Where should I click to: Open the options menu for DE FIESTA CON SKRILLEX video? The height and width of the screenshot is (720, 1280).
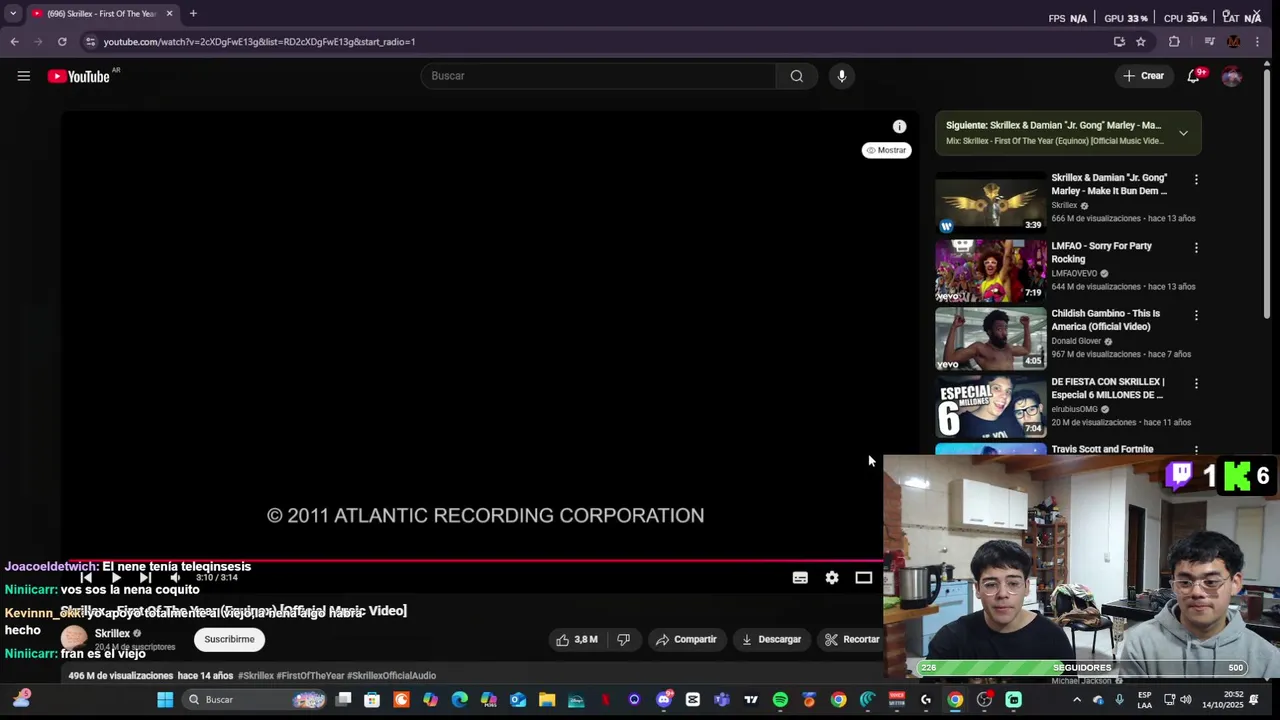click(x=1196, y=383)
